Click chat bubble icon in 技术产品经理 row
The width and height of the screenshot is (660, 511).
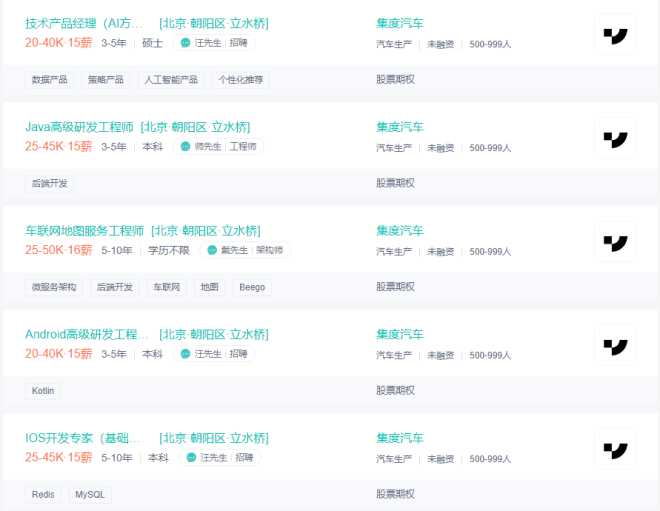point(185,43)
